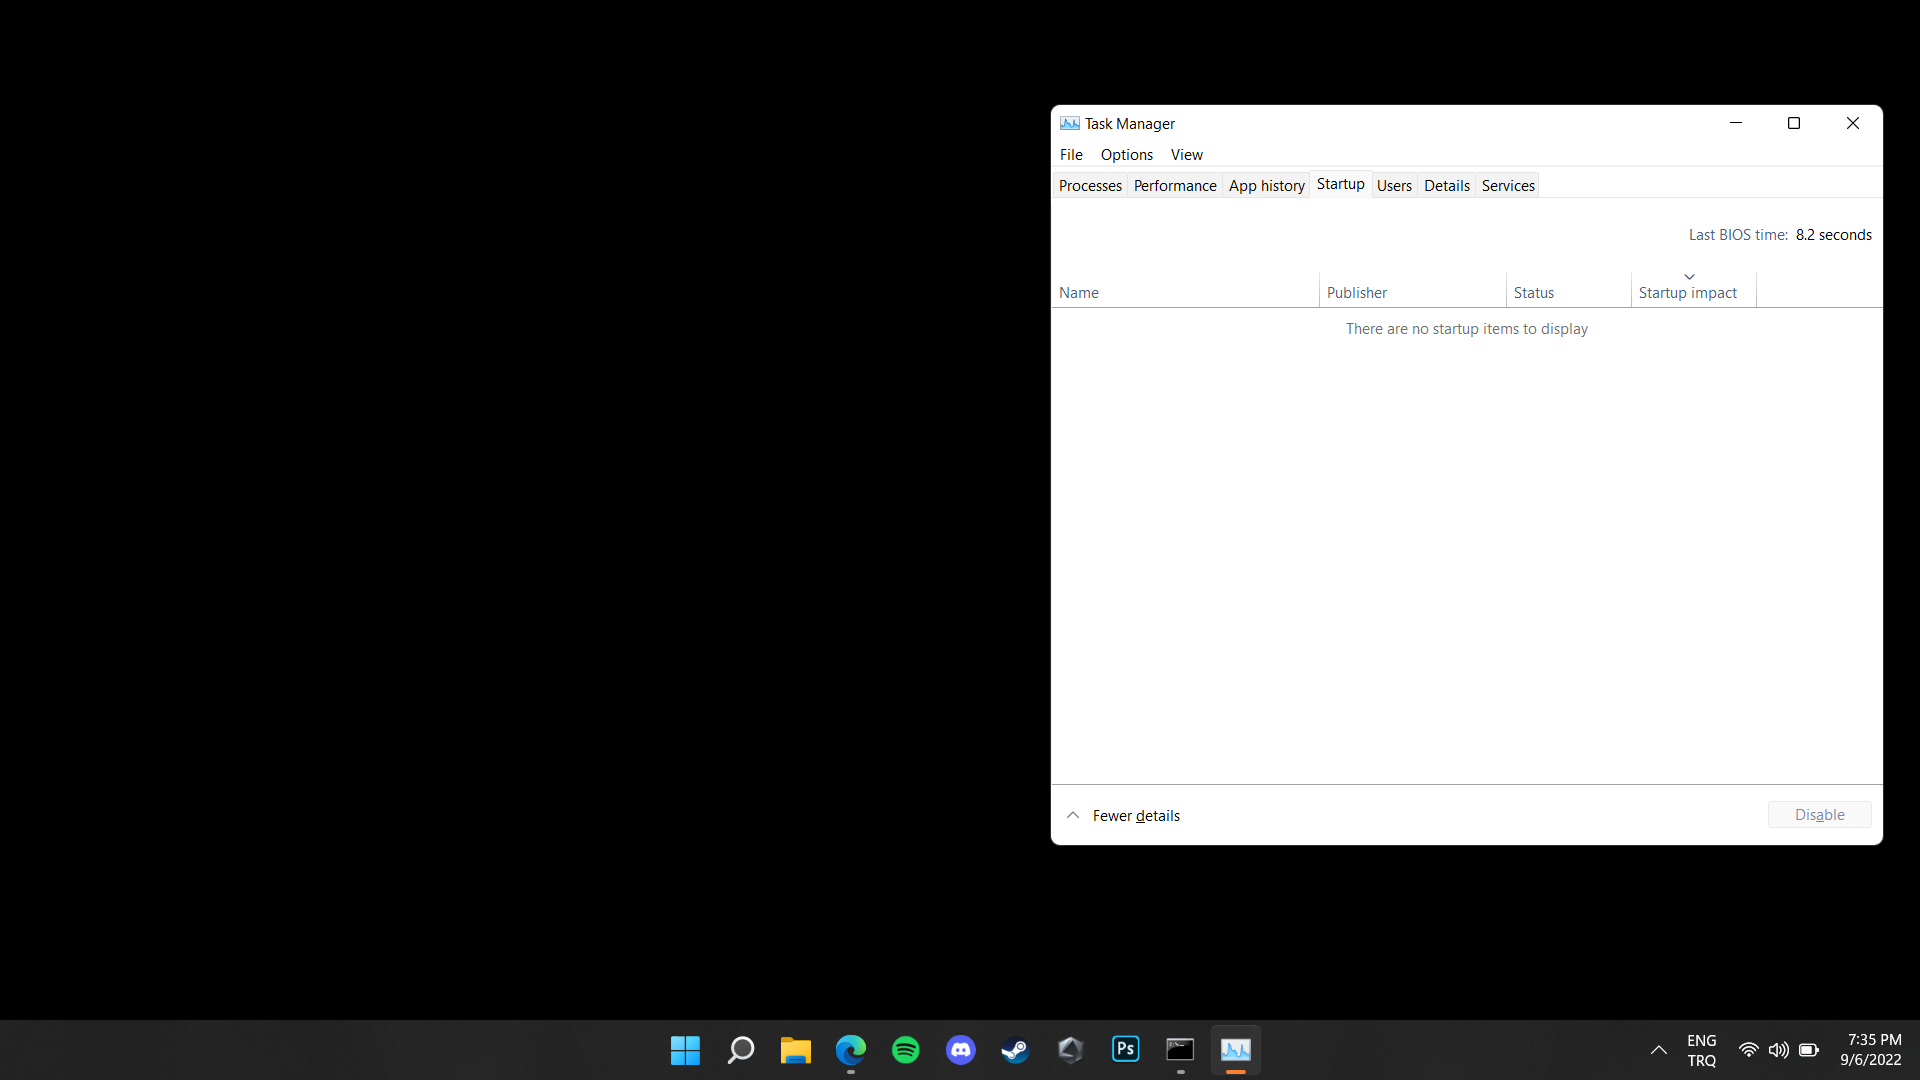Click the volume speaker tray icon
Image resolution: width=1920 pixels, height=1080 pixels.
coord(1778,1050)
